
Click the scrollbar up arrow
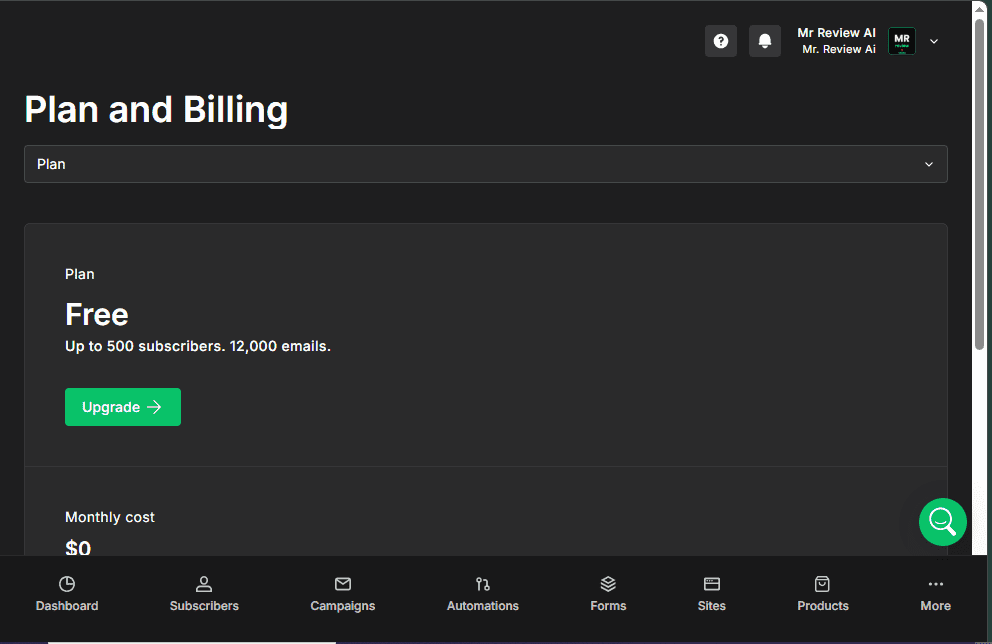point(979,8)
